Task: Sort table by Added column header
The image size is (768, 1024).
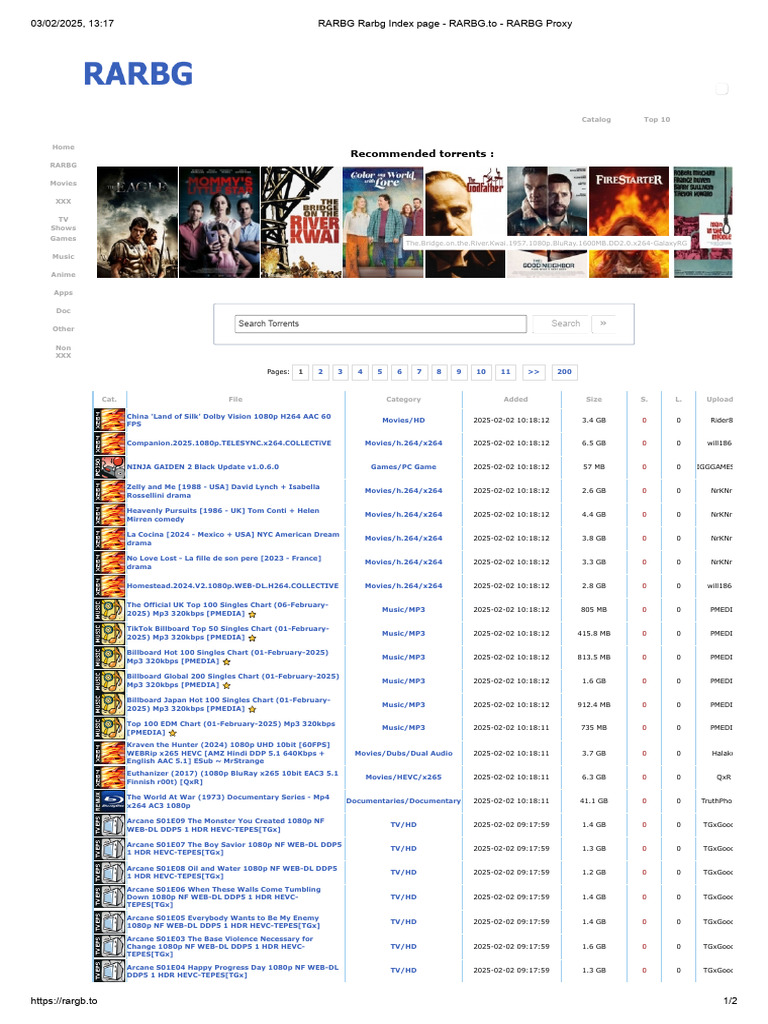Action: click(515, 400)
